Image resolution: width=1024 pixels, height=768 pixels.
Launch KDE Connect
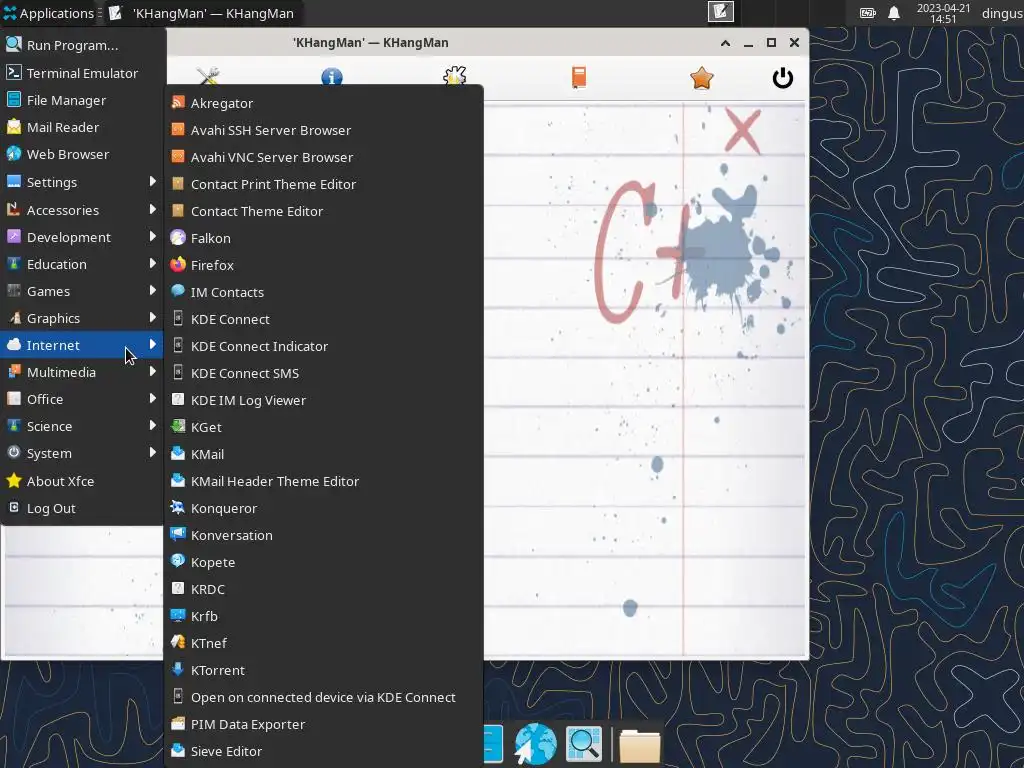point(324,319)
